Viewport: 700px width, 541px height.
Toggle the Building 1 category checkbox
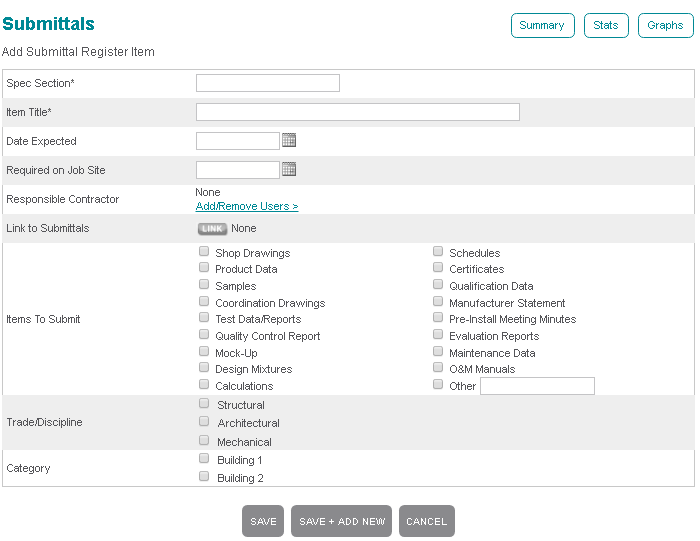click(x=205, y=459)
